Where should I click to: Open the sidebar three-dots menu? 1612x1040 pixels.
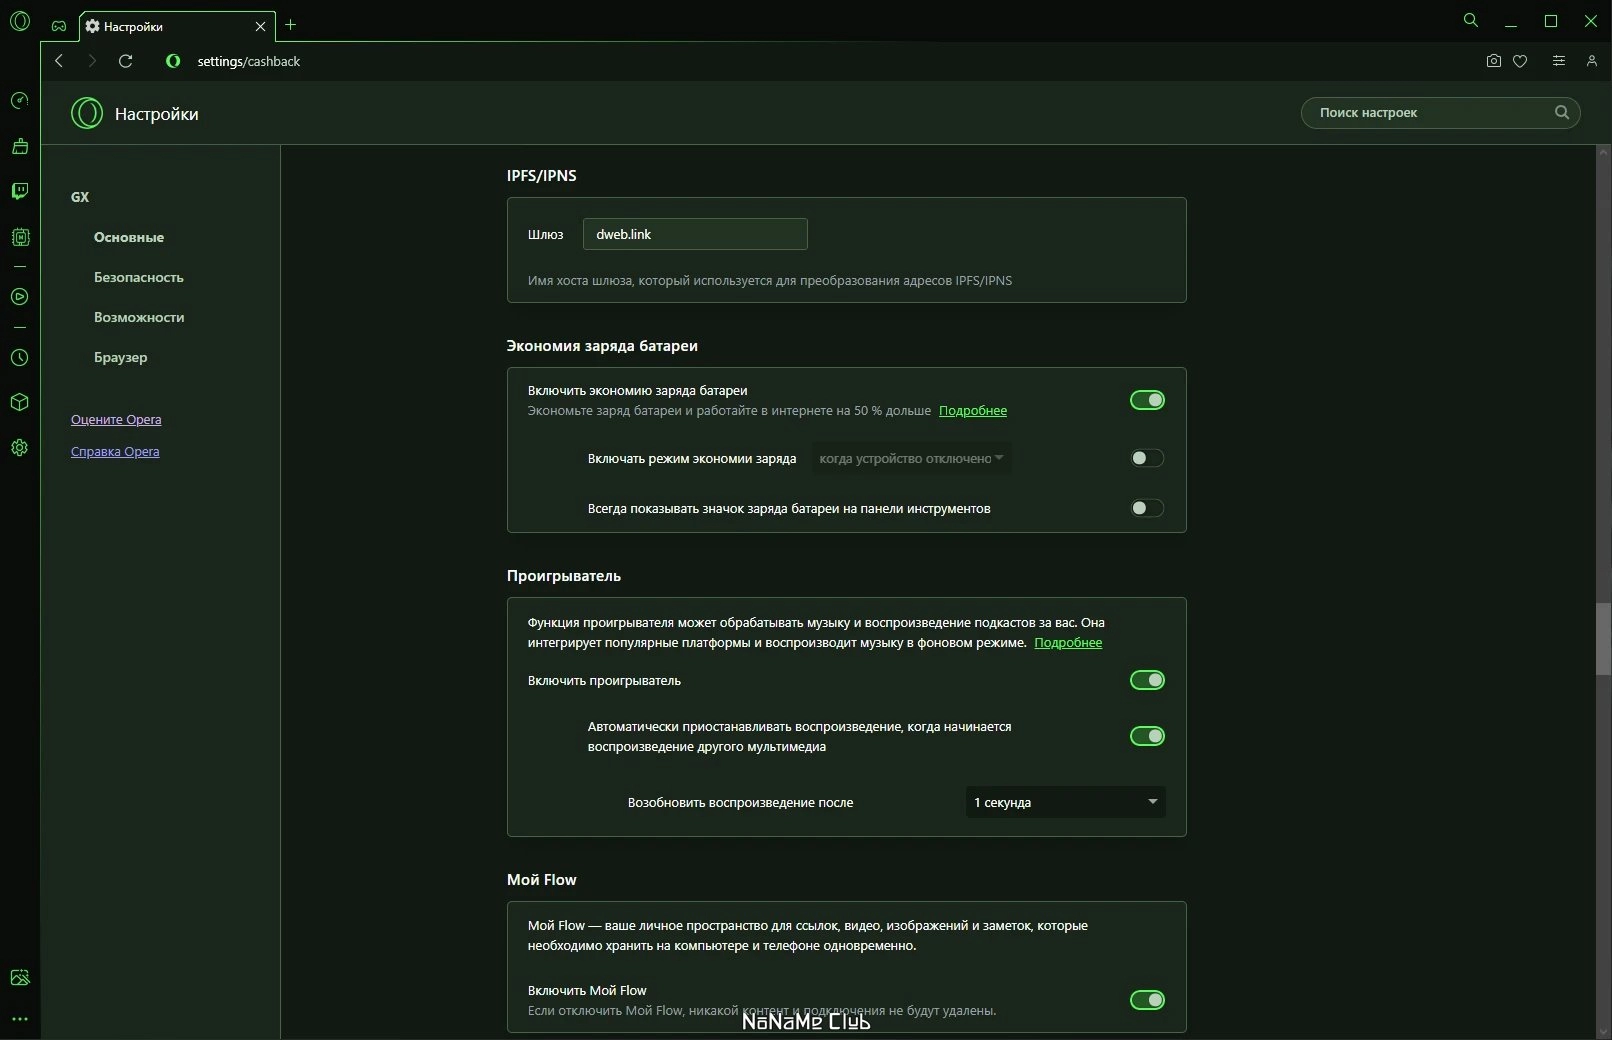20,1019
